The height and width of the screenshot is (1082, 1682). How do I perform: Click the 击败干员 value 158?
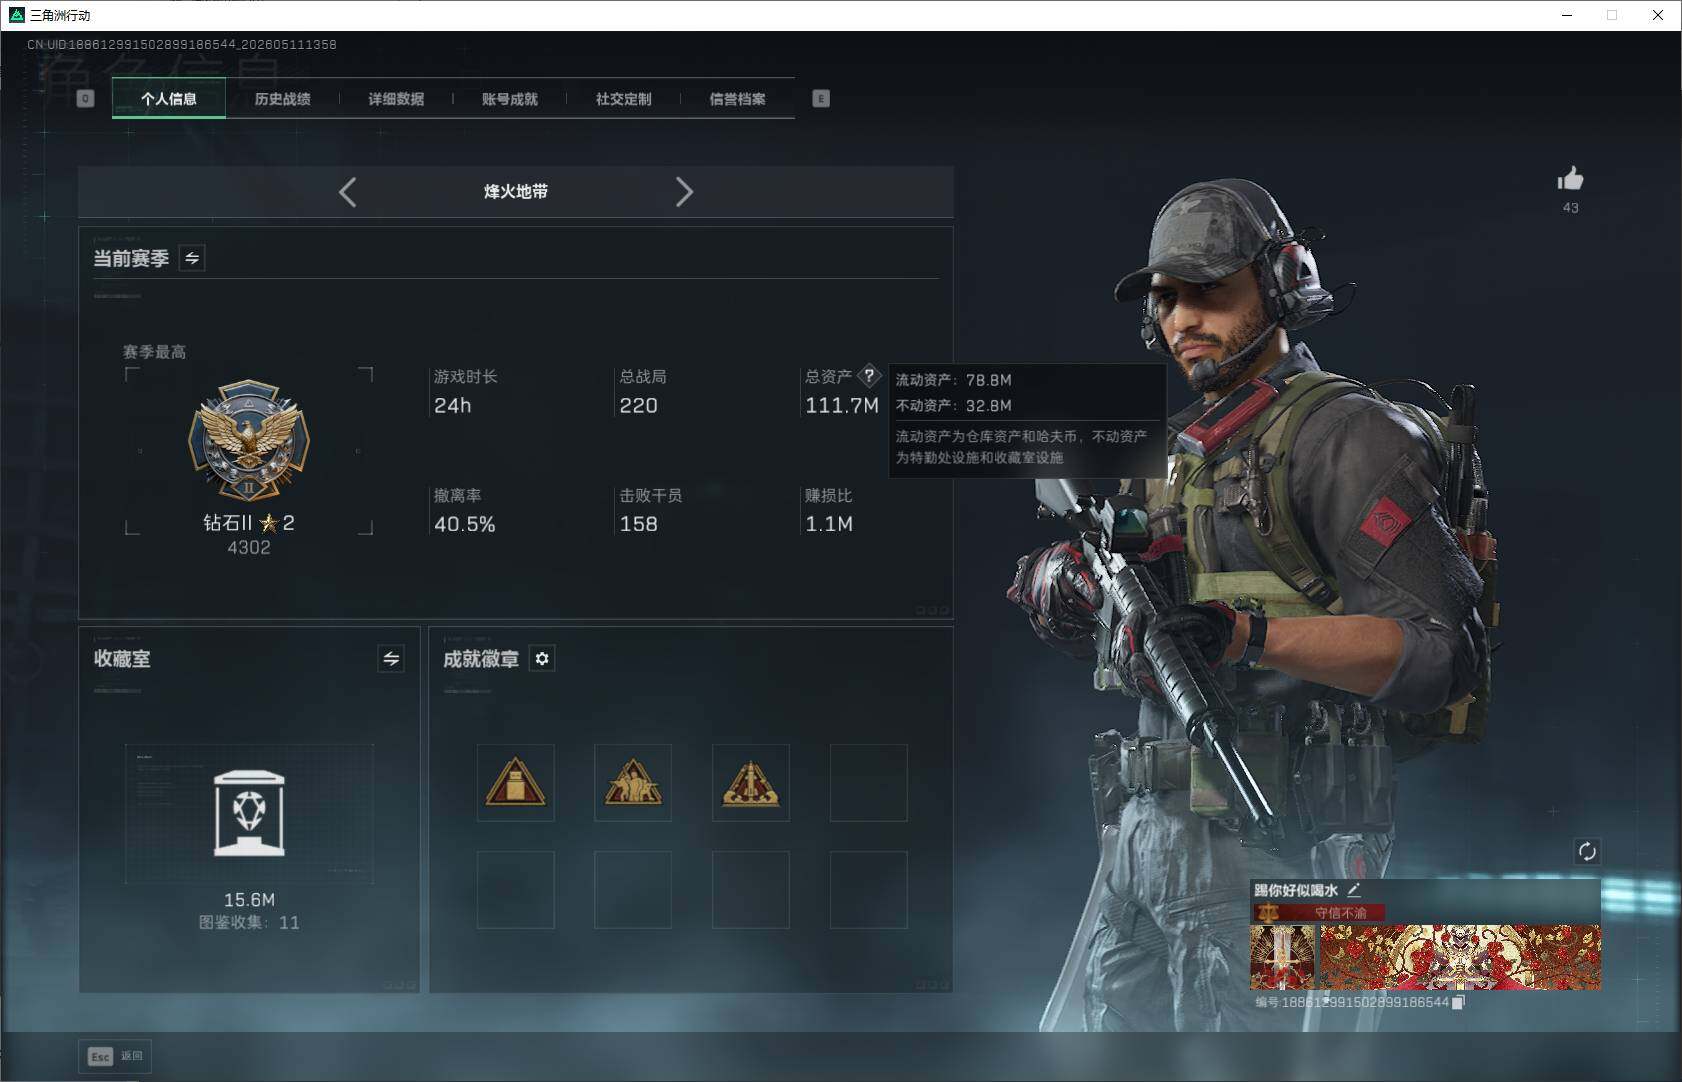[638, 524]
